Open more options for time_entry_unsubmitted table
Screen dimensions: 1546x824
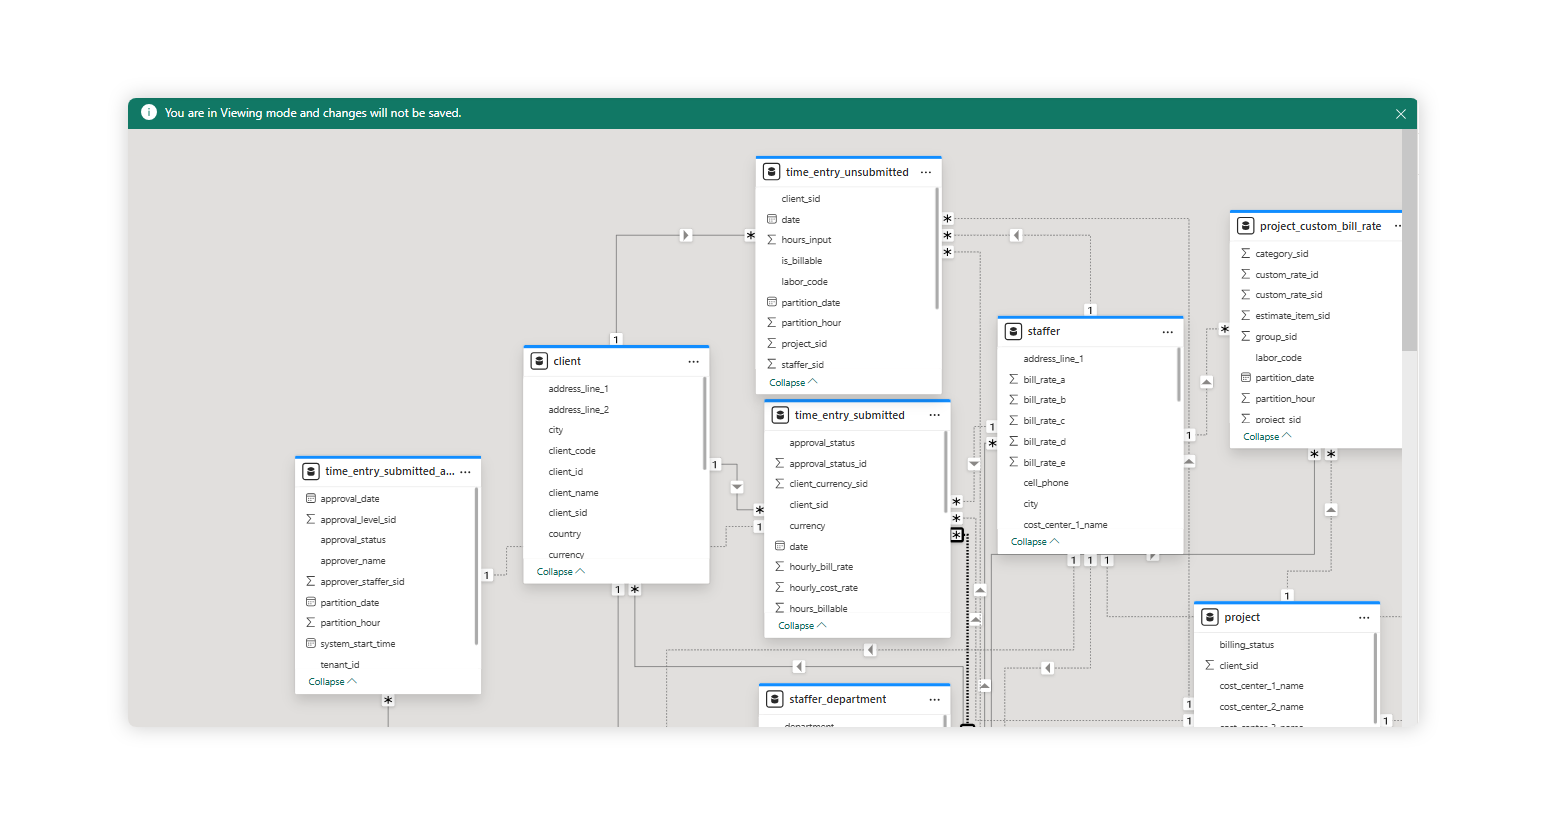[926, 172]
